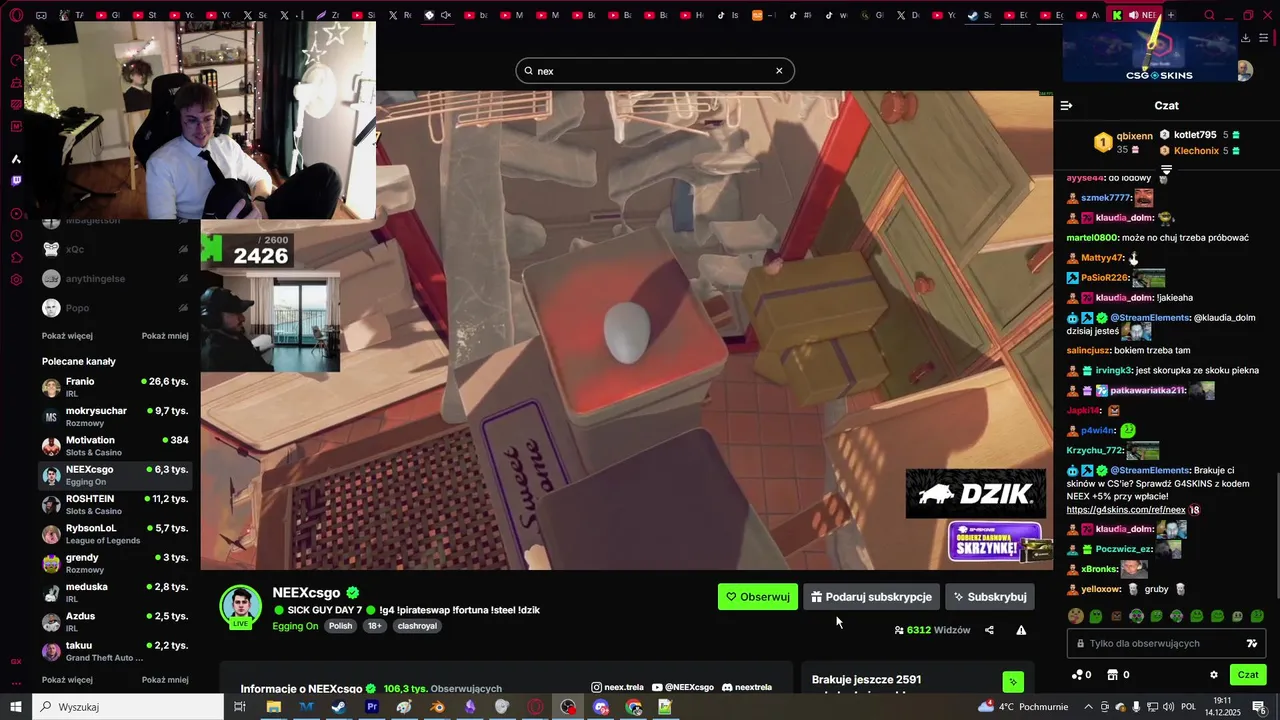Click kotlet795 in gift leaderboard

tap(1195, 135)
